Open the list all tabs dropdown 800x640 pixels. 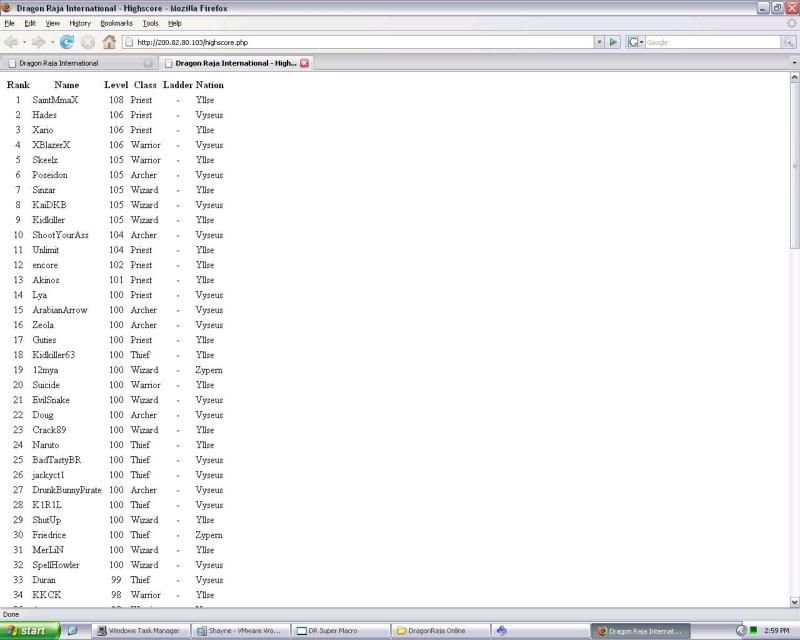tap(794, 63)
